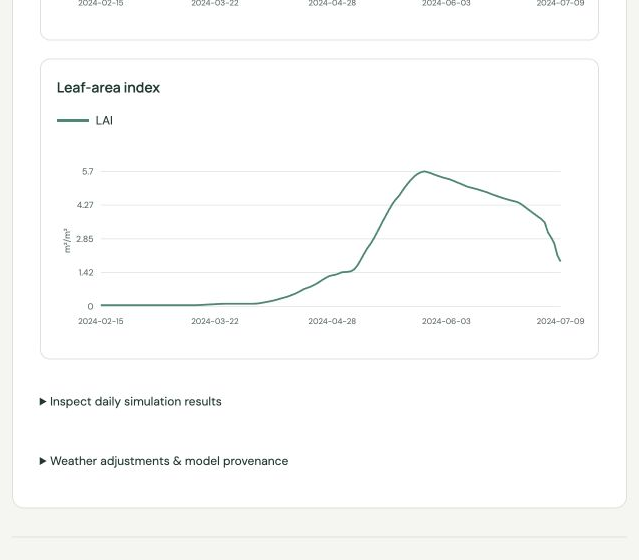Click the 2.85 y-axis tick label
The width and height of the screenshot is (639, 560).
pyautogui.click(x=85, y=239)
